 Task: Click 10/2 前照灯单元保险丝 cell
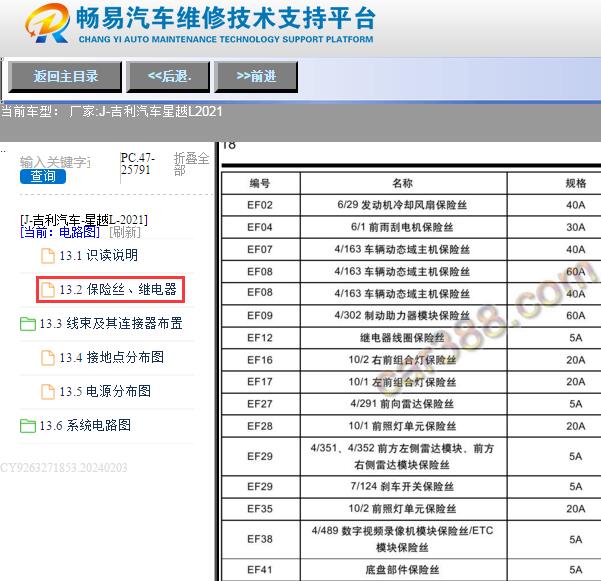pos(403,509)
